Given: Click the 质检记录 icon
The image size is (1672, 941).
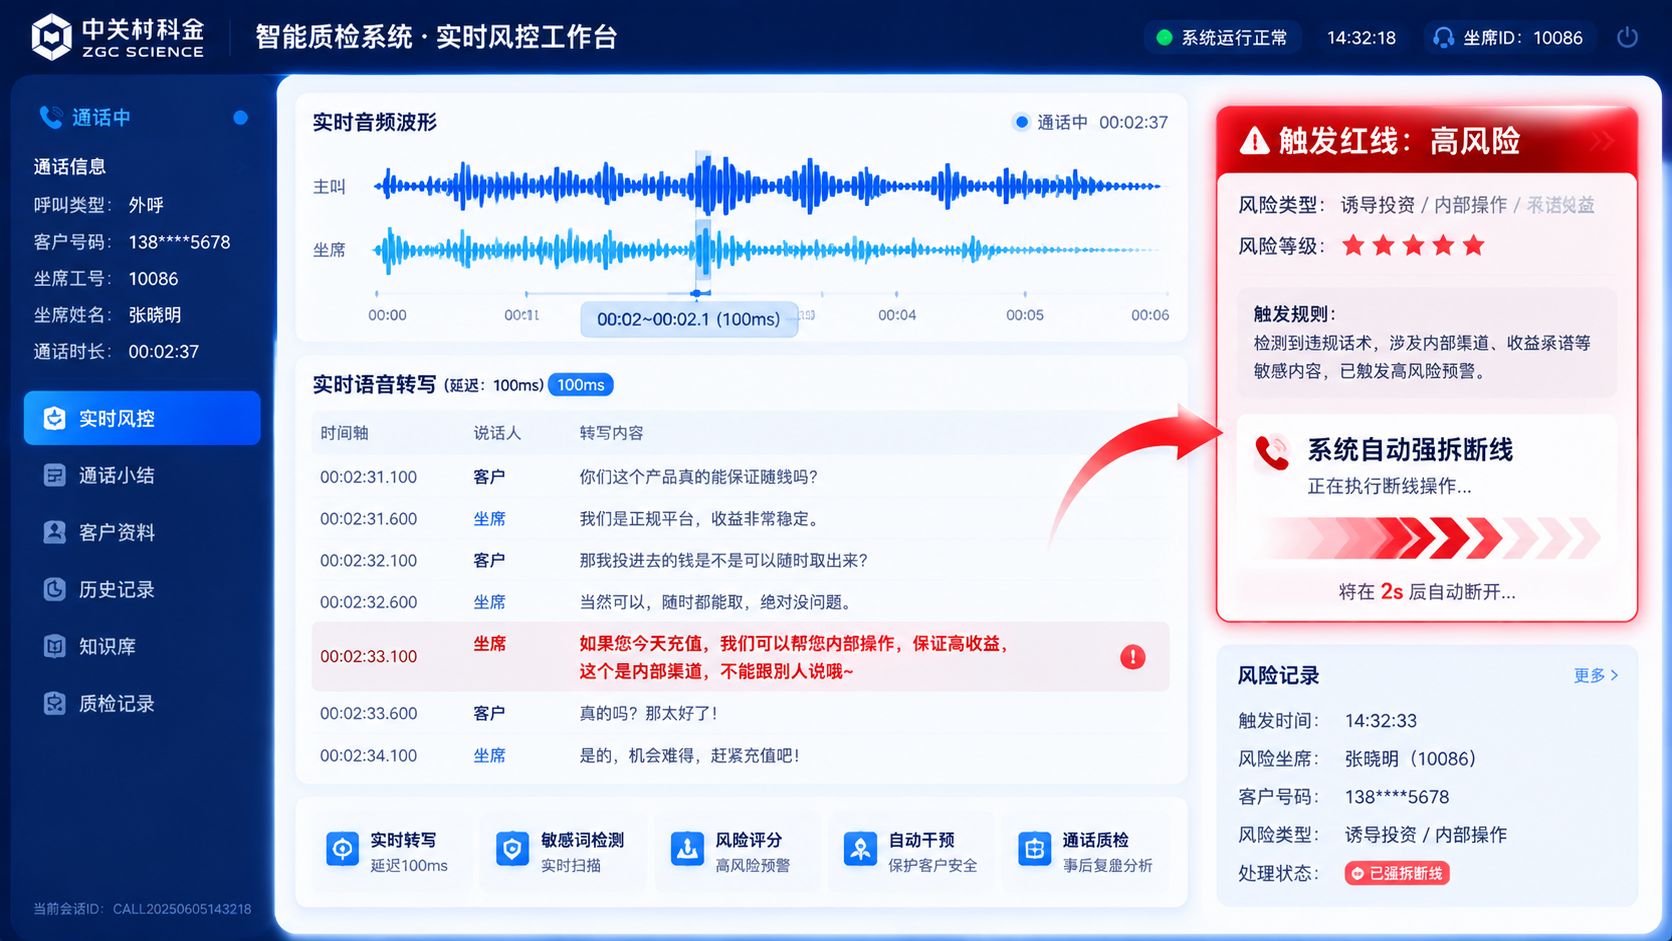Looking at the screenshot, I should [x=54, y=703].
